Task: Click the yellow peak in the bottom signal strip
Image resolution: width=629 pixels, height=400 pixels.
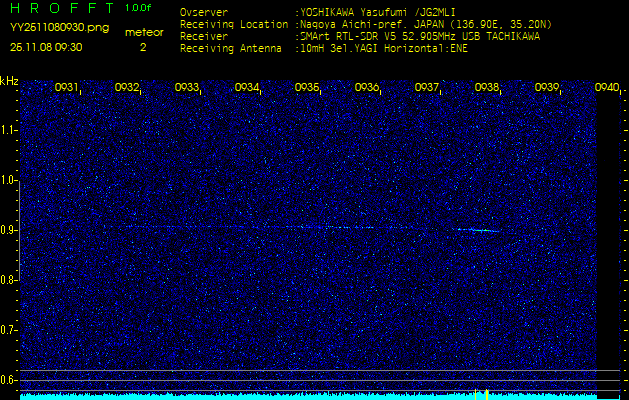Action: pos(485,394)
